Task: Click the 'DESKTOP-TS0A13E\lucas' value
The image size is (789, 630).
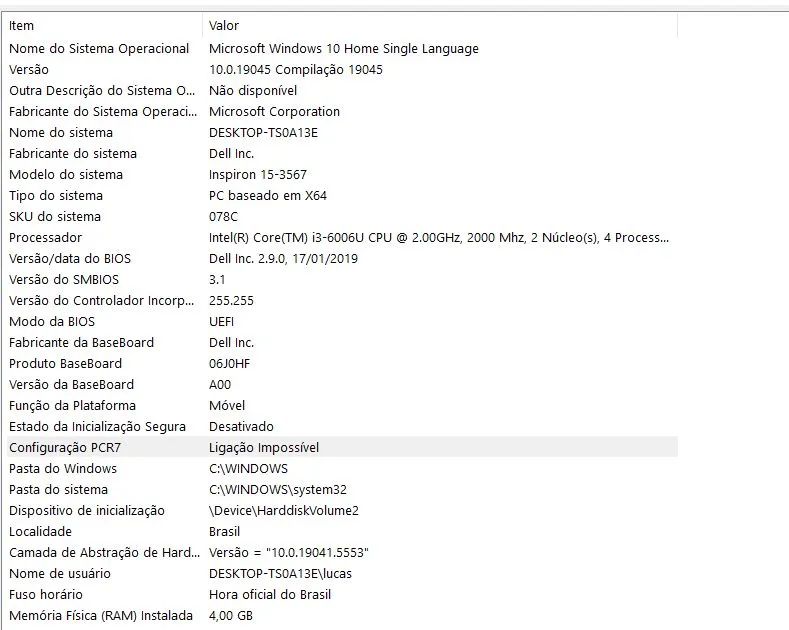Action: 280,574
